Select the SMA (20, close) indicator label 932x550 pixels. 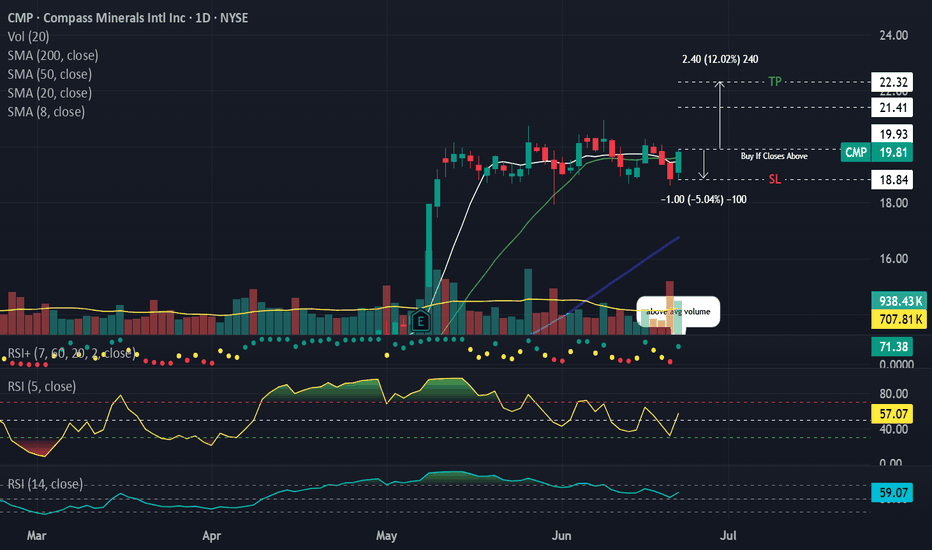pos(50,93)
